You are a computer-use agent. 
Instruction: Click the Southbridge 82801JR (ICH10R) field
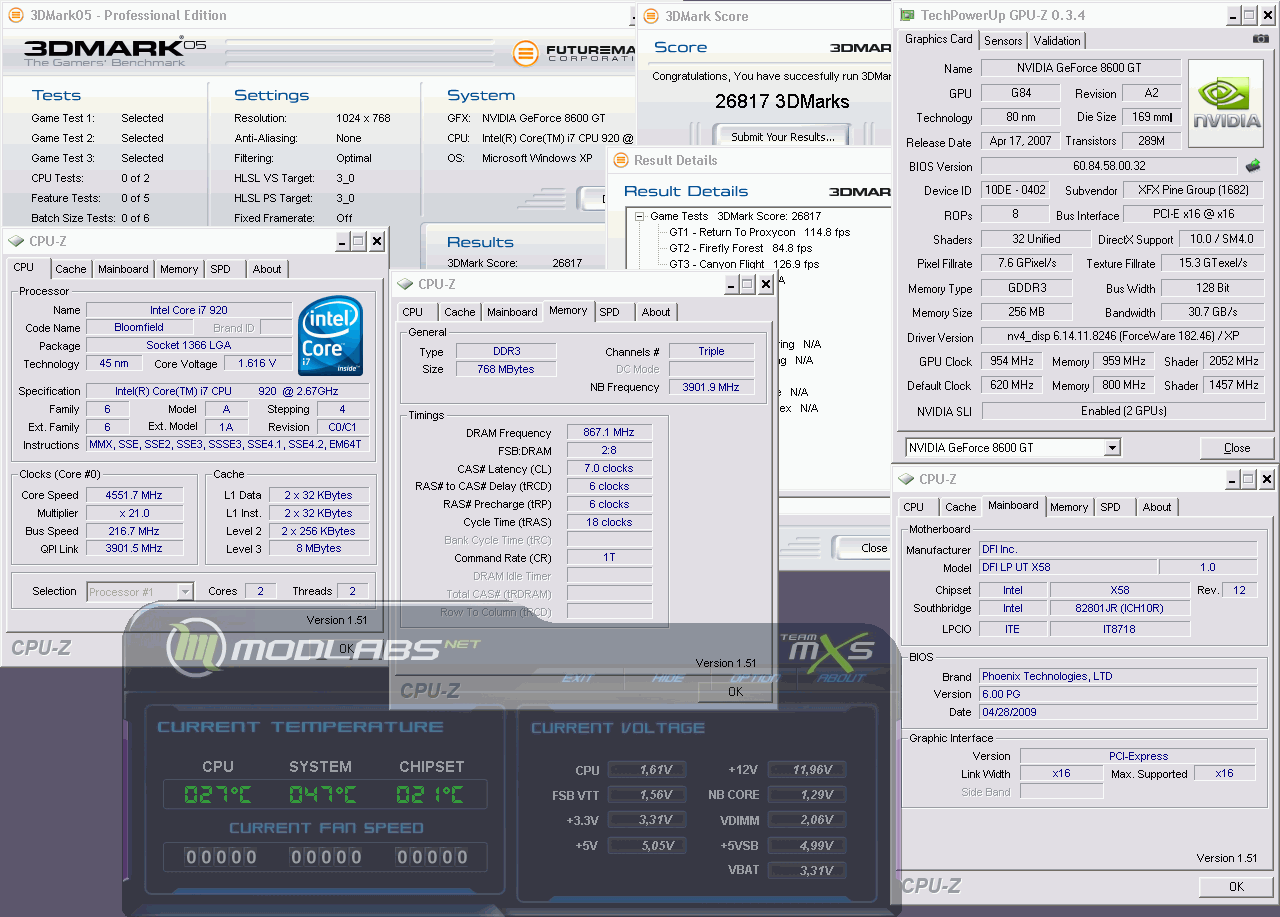coord(1120,608)
